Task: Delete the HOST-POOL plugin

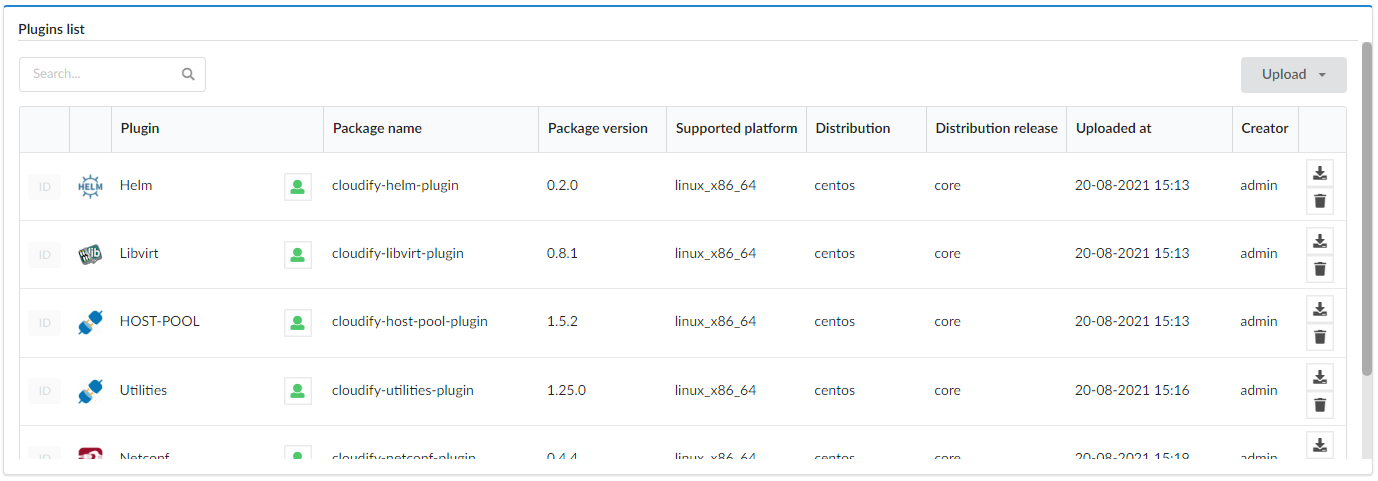Action: pyautogui.click(x=1319, y=337)
